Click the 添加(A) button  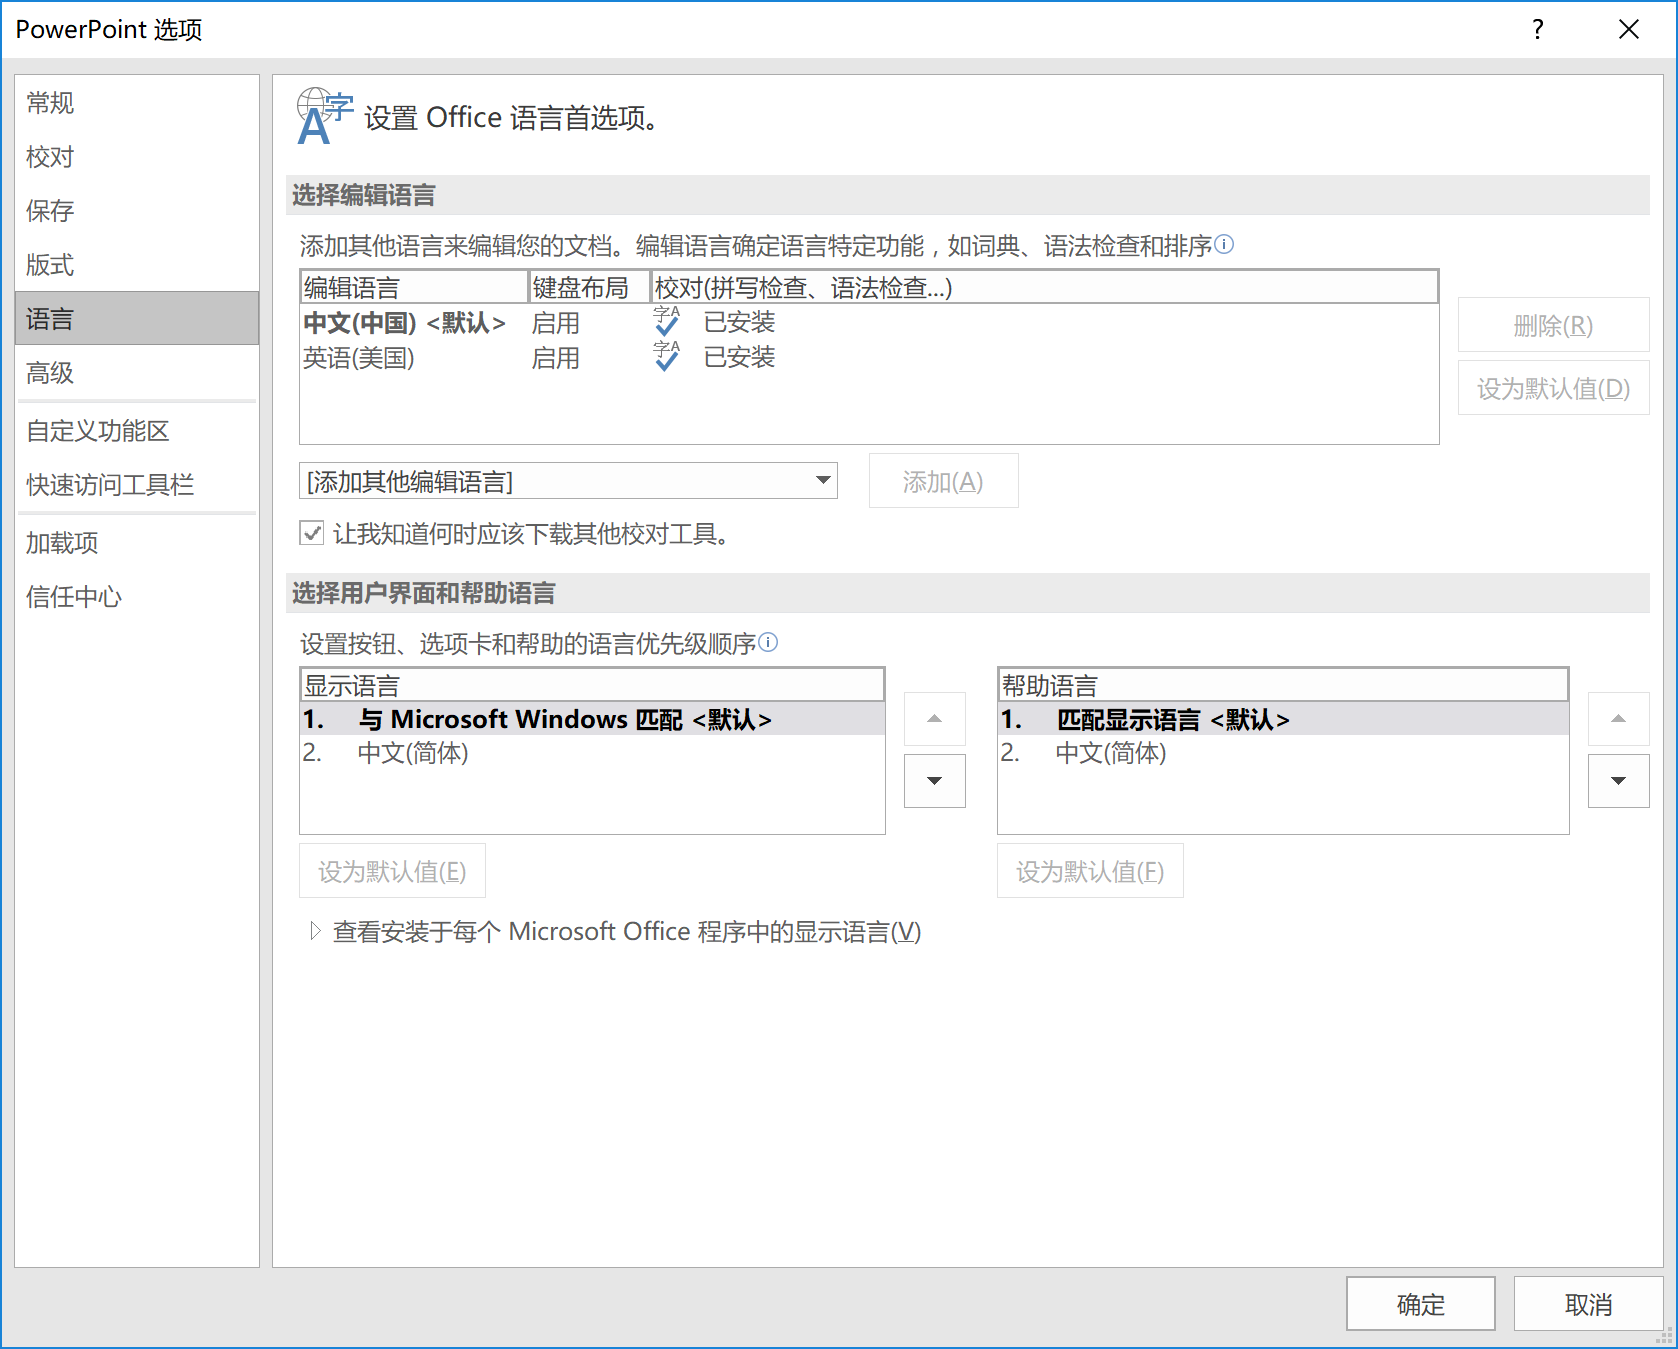click(x=943, y=481)
